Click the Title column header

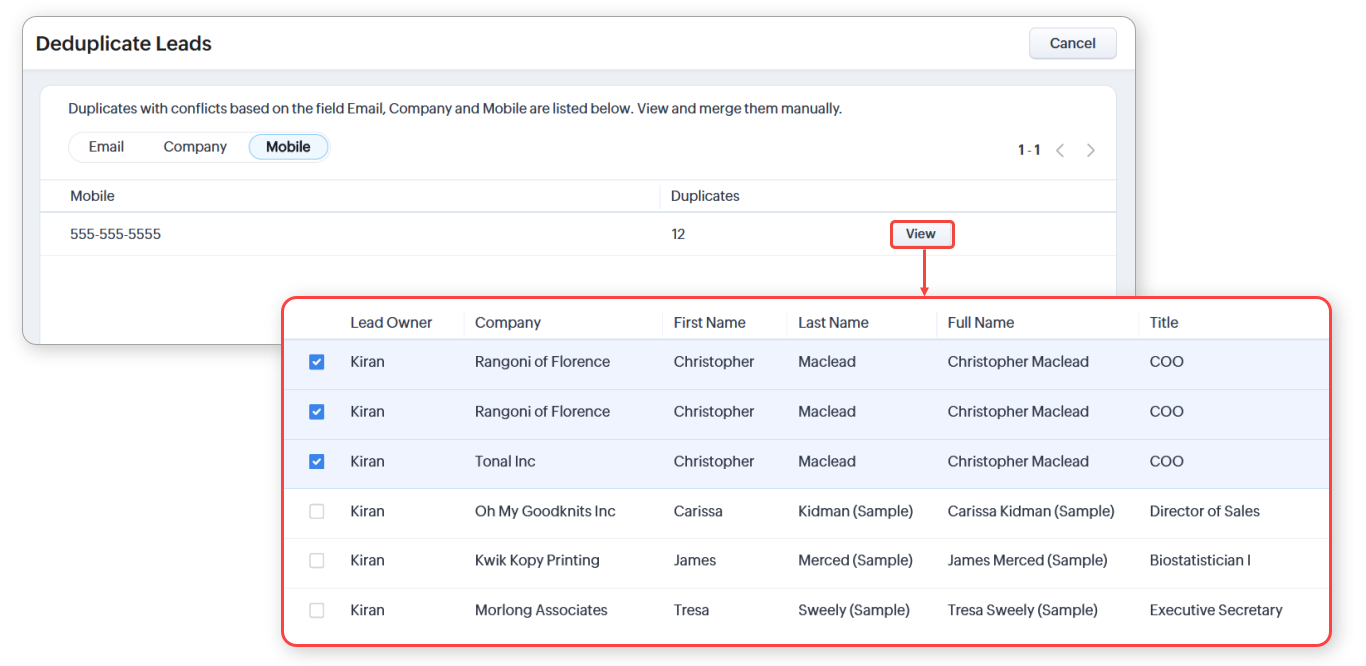point(1164,322)
